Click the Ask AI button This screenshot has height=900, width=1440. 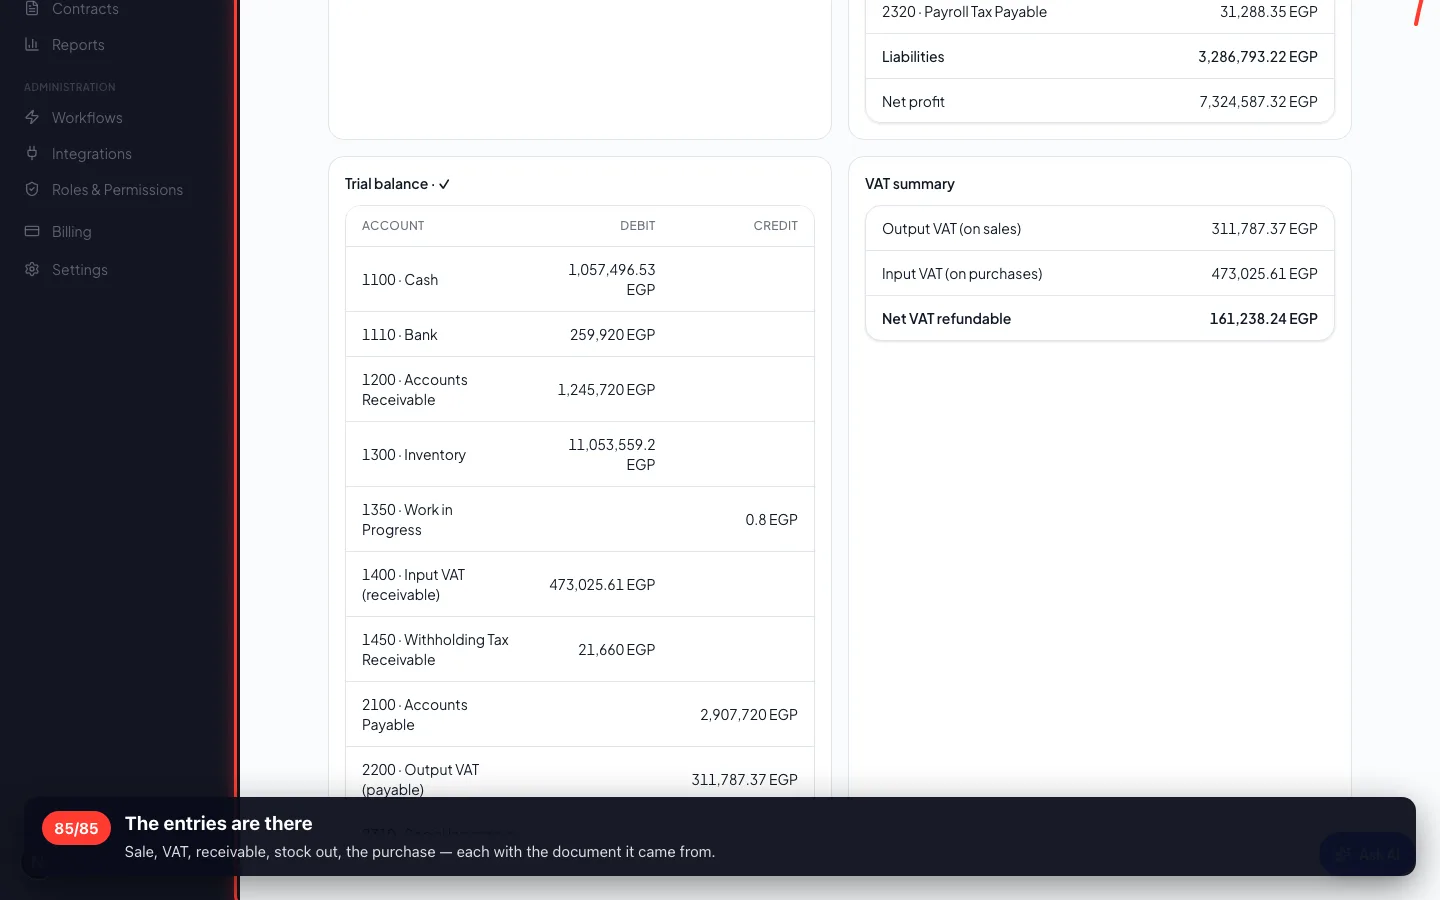tap(1367, 854)
